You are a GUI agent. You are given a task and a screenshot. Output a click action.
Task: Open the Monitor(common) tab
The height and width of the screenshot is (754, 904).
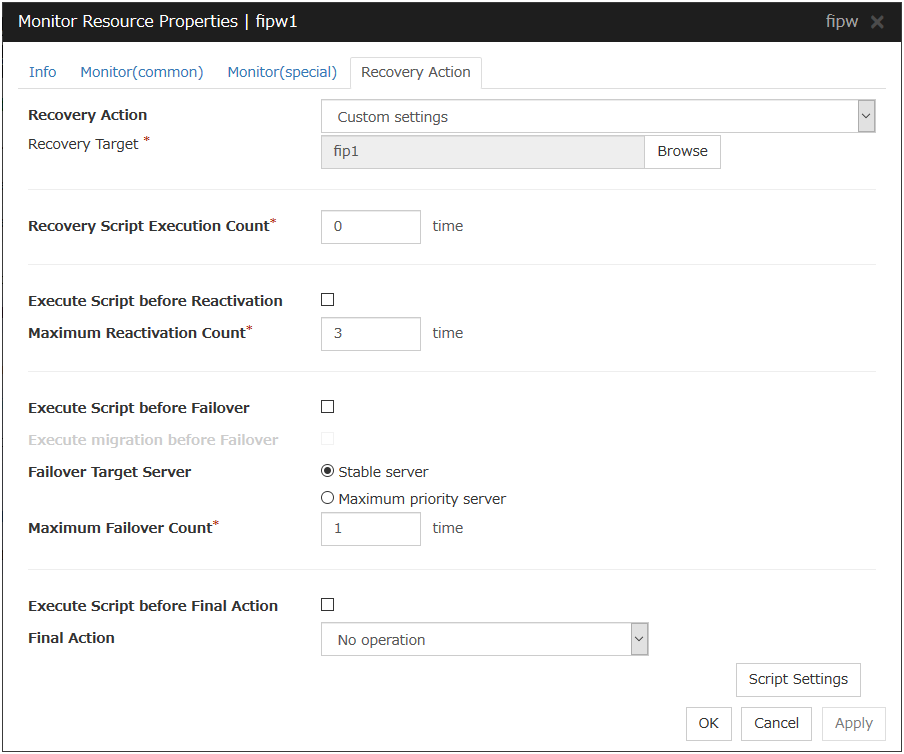click(x=142, y=72)
